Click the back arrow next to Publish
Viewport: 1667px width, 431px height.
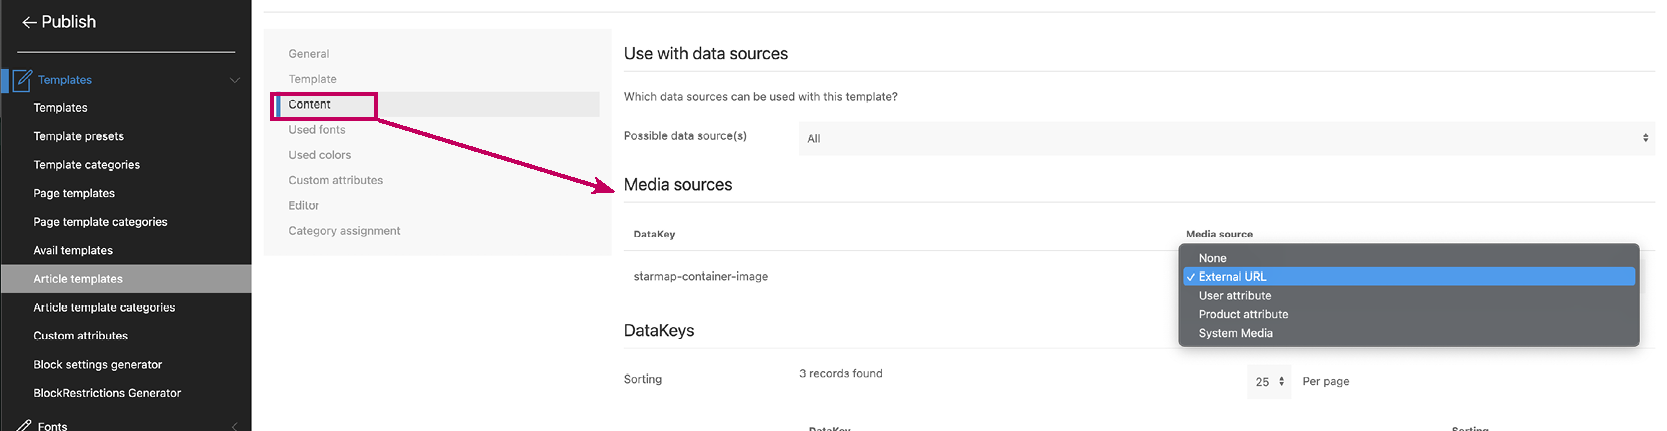point(29,22)
